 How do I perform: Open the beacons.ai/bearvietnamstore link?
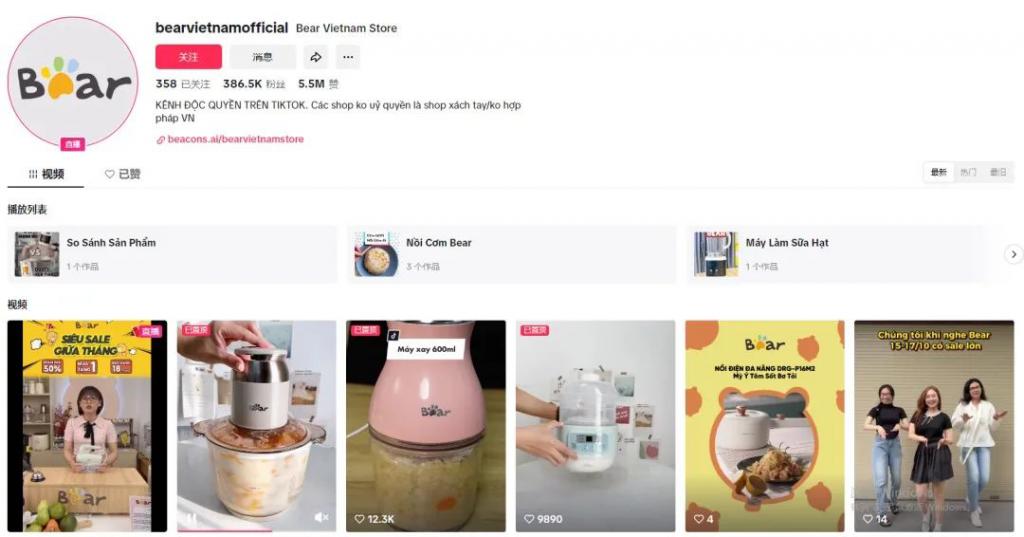[236, 139]
